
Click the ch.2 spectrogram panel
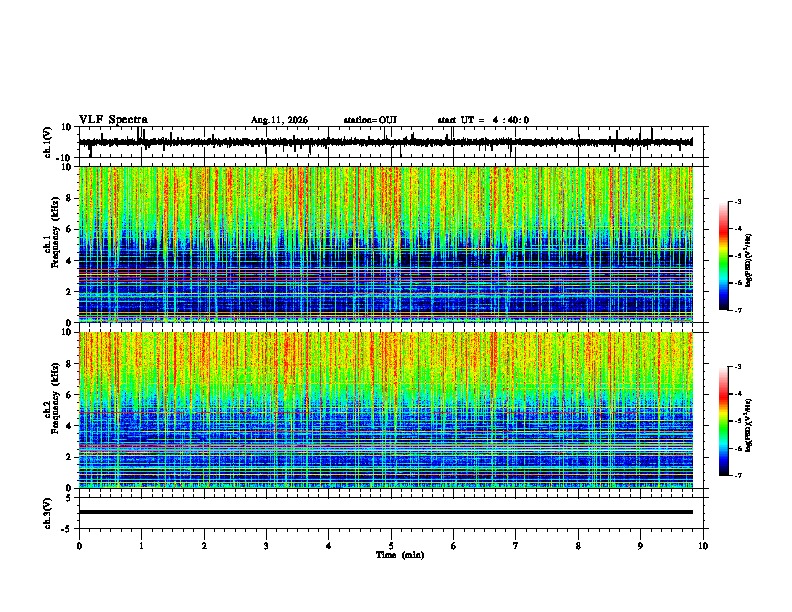[386, 410]
